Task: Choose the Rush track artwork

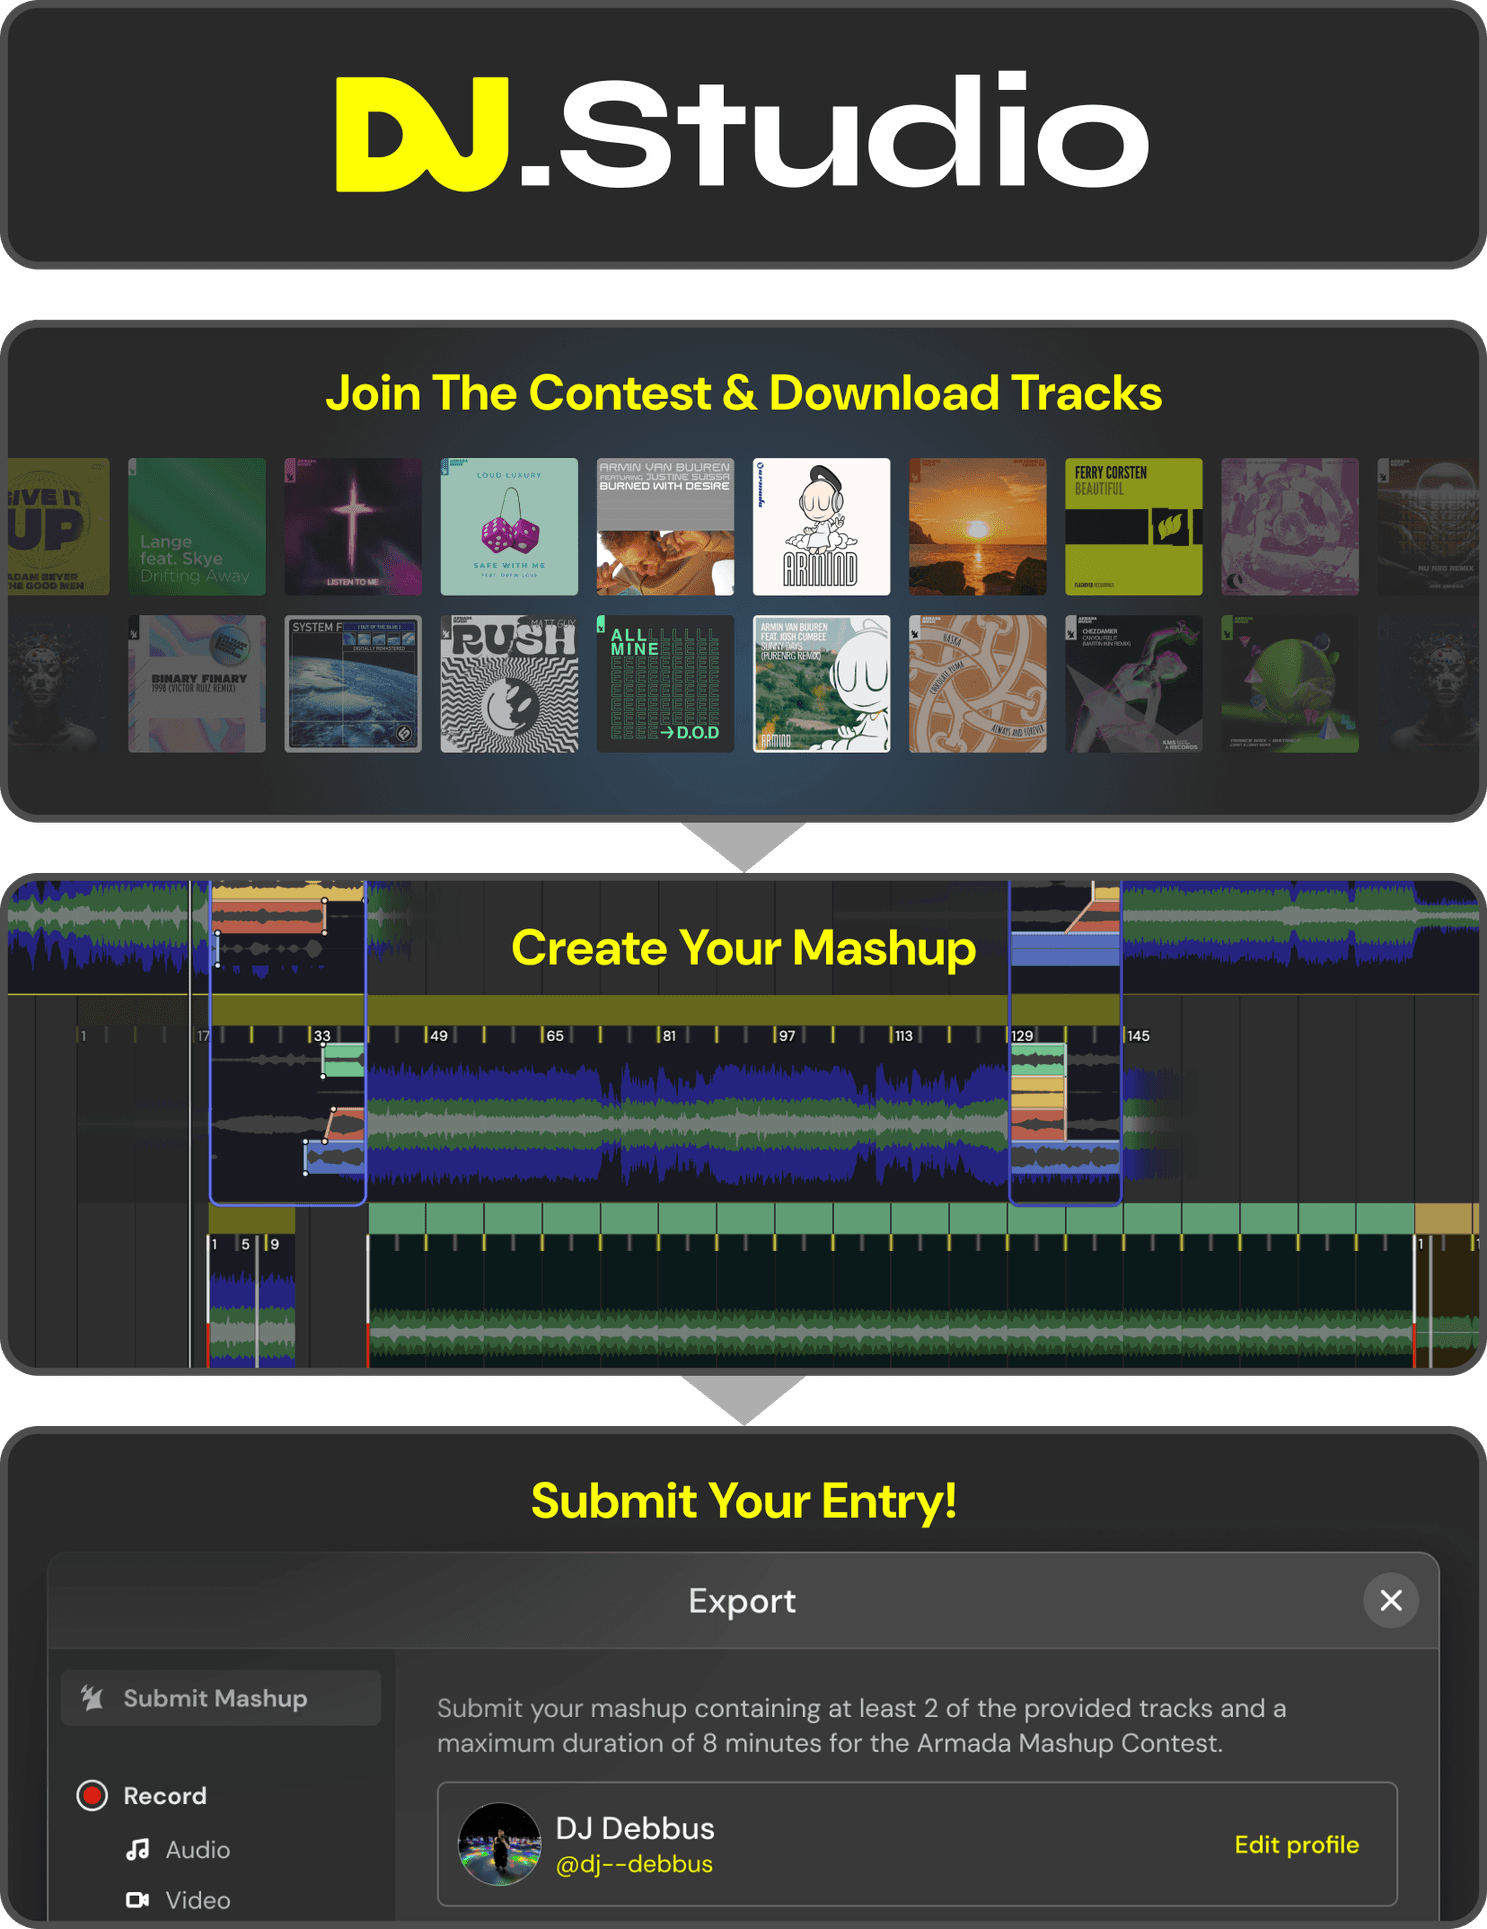Action: click(x=509, y=683)
